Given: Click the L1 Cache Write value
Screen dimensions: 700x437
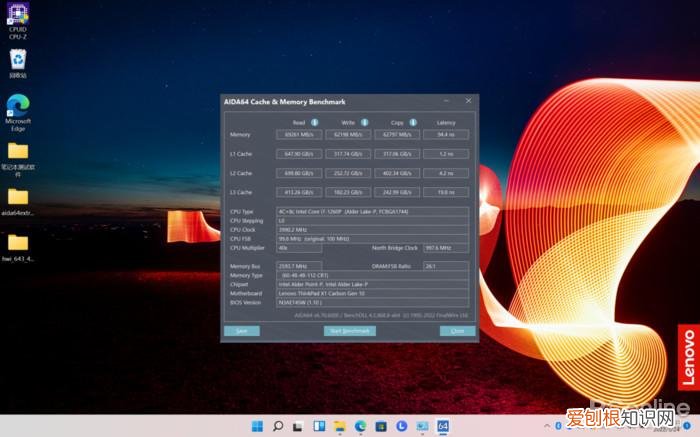Looking at the screenshot, I should 348,154.
